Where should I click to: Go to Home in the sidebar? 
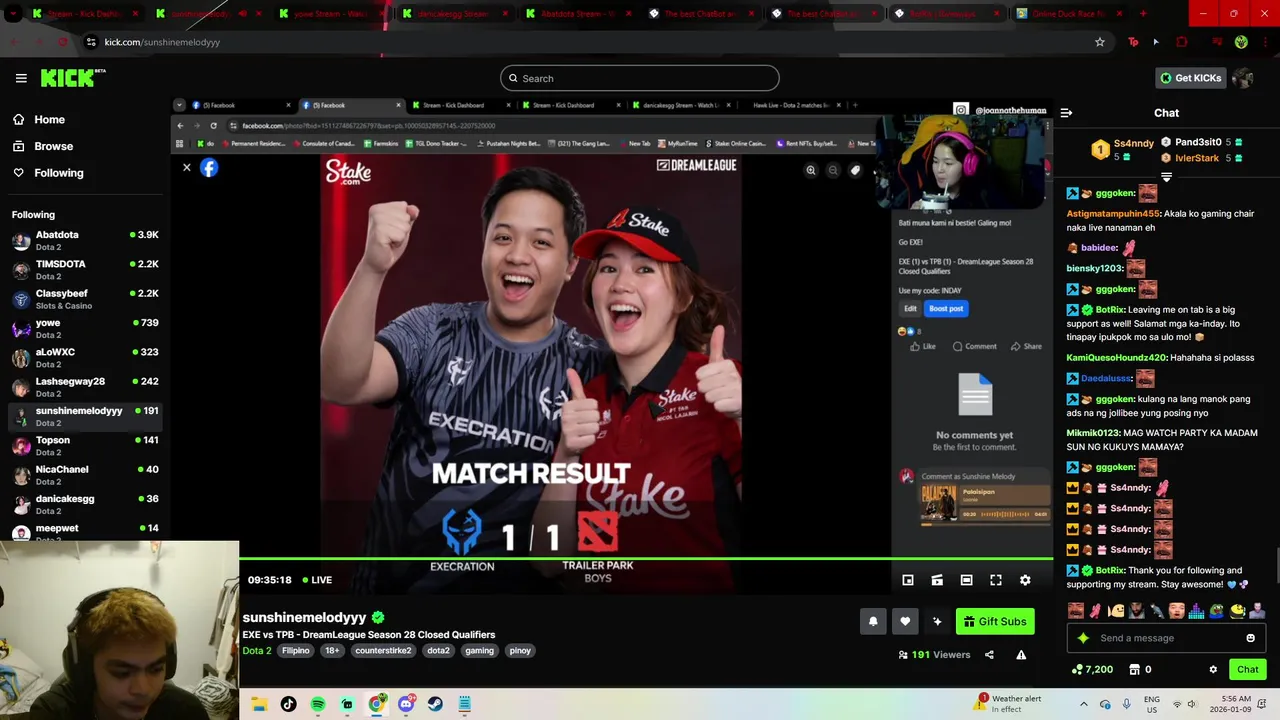(x=49, y=119)
